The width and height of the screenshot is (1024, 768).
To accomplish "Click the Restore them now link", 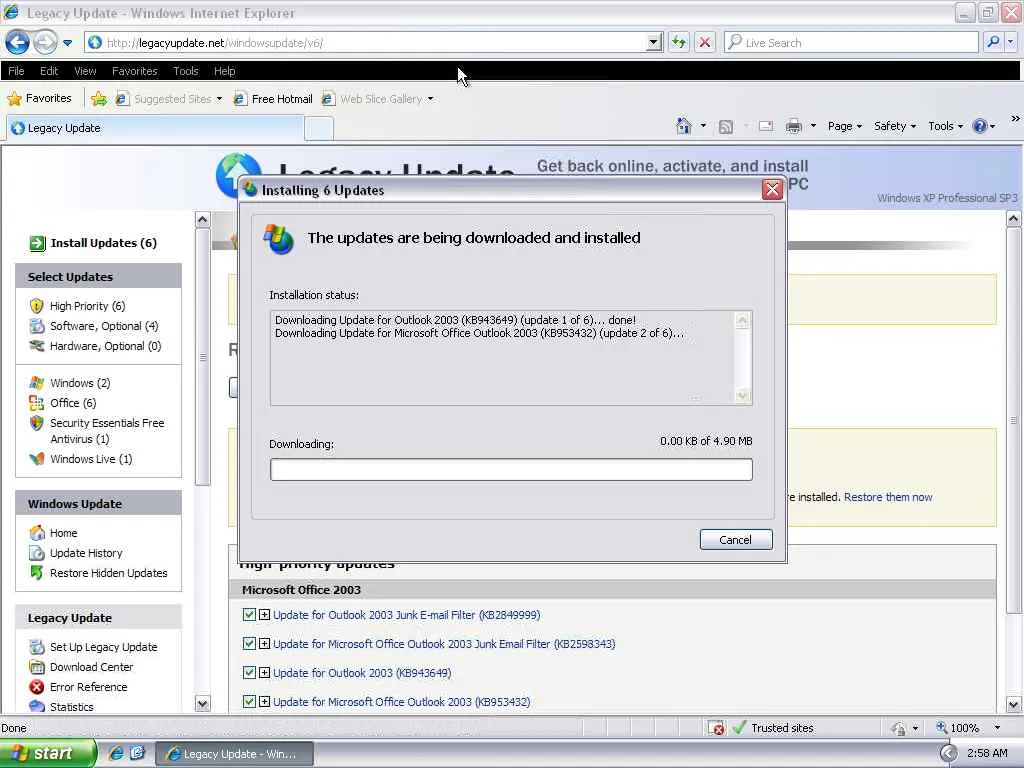I will point(888,497).
